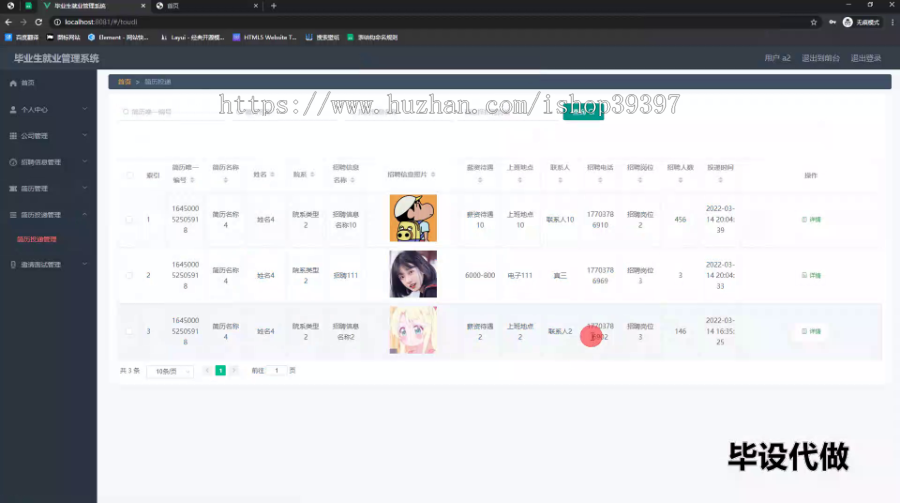Click the 公司管理 grid icon in sidebar
Image resolution: width=900 pixels, height=503 pixels.
13,136
